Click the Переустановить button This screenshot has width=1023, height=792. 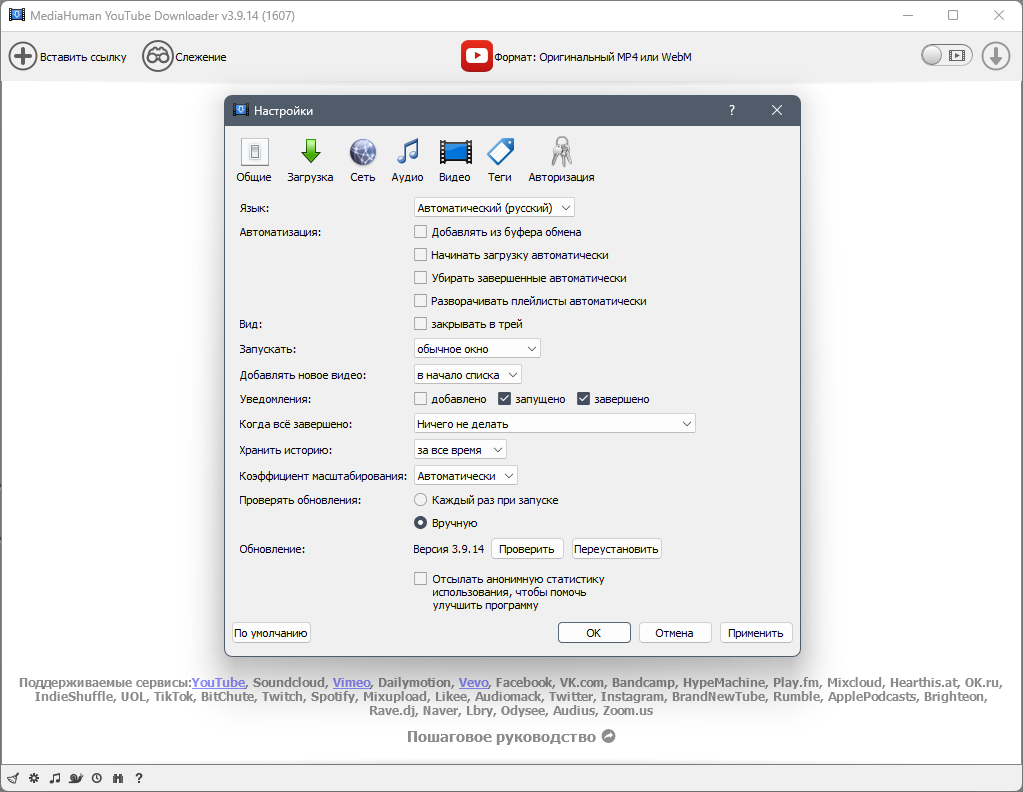(x=616, y=549)
